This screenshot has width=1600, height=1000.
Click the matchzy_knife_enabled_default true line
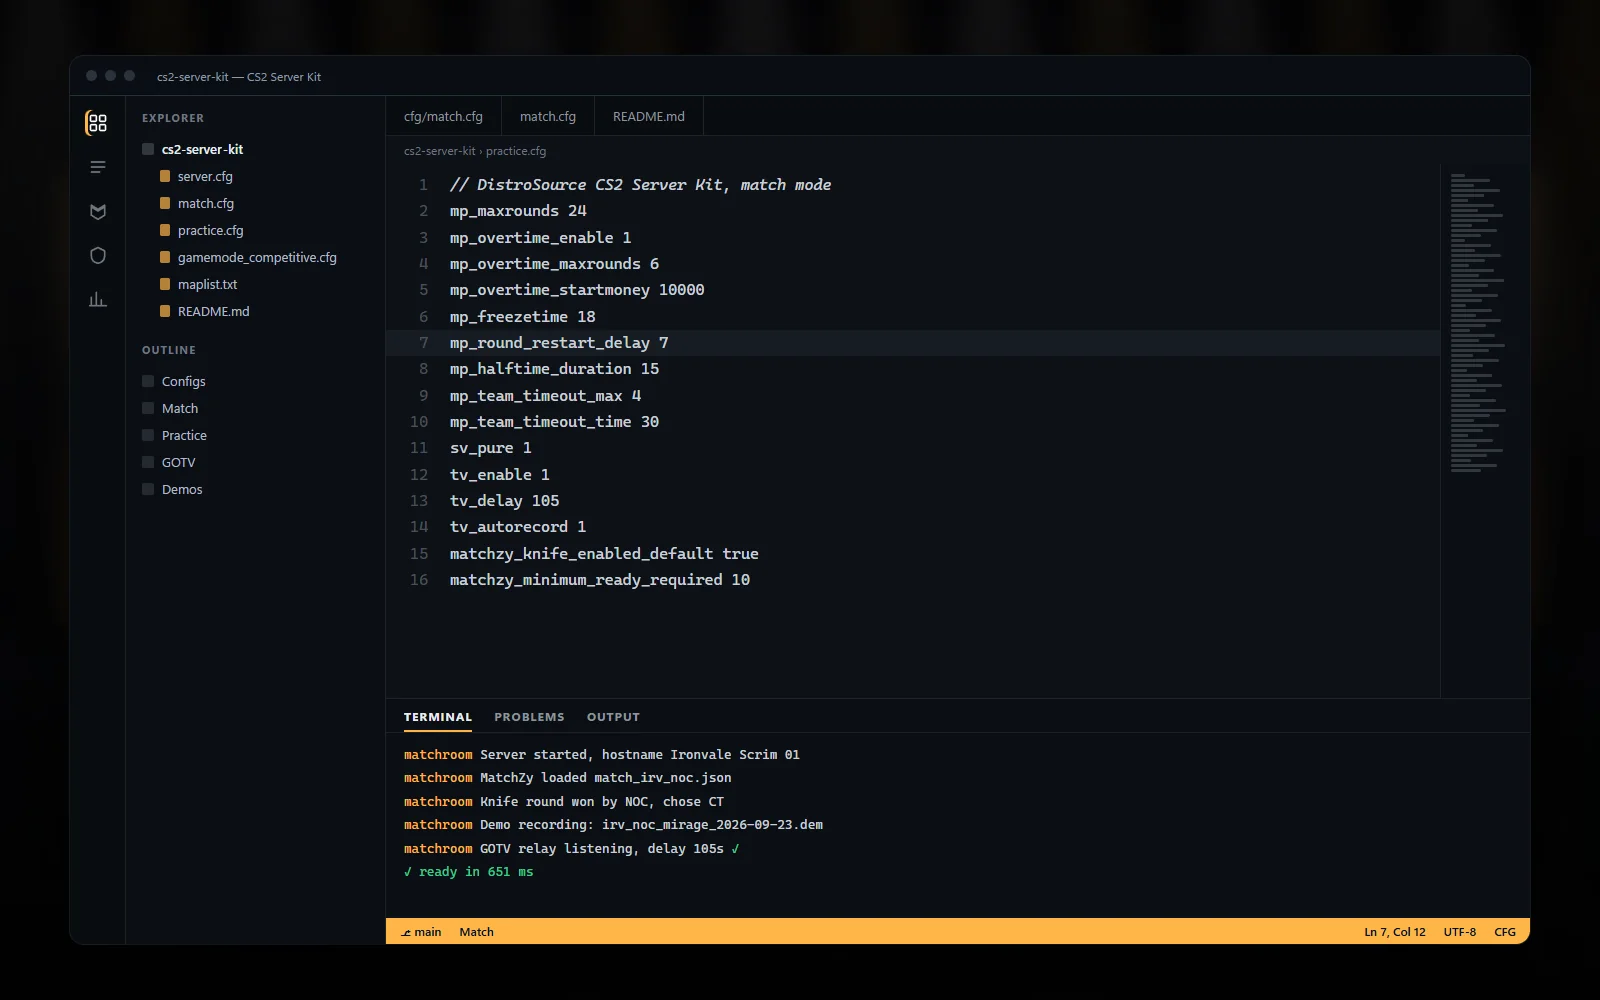coord(604,554)
